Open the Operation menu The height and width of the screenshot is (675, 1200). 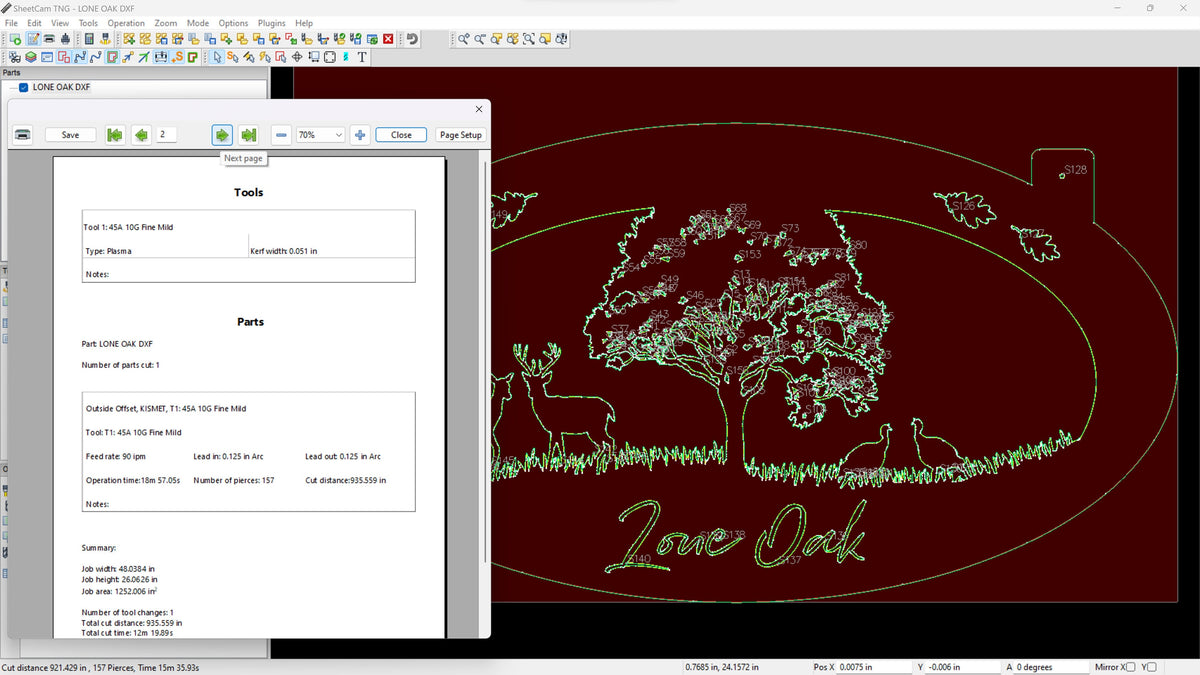(x=126, y=23)
